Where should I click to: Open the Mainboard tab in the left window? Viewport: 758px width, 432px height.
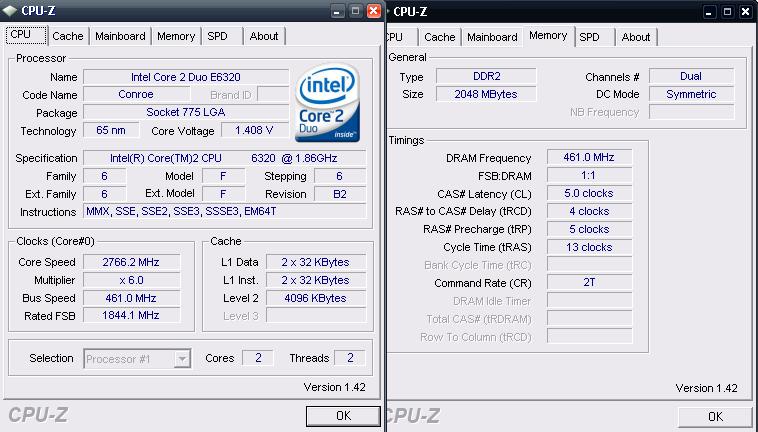click(120, 36)
